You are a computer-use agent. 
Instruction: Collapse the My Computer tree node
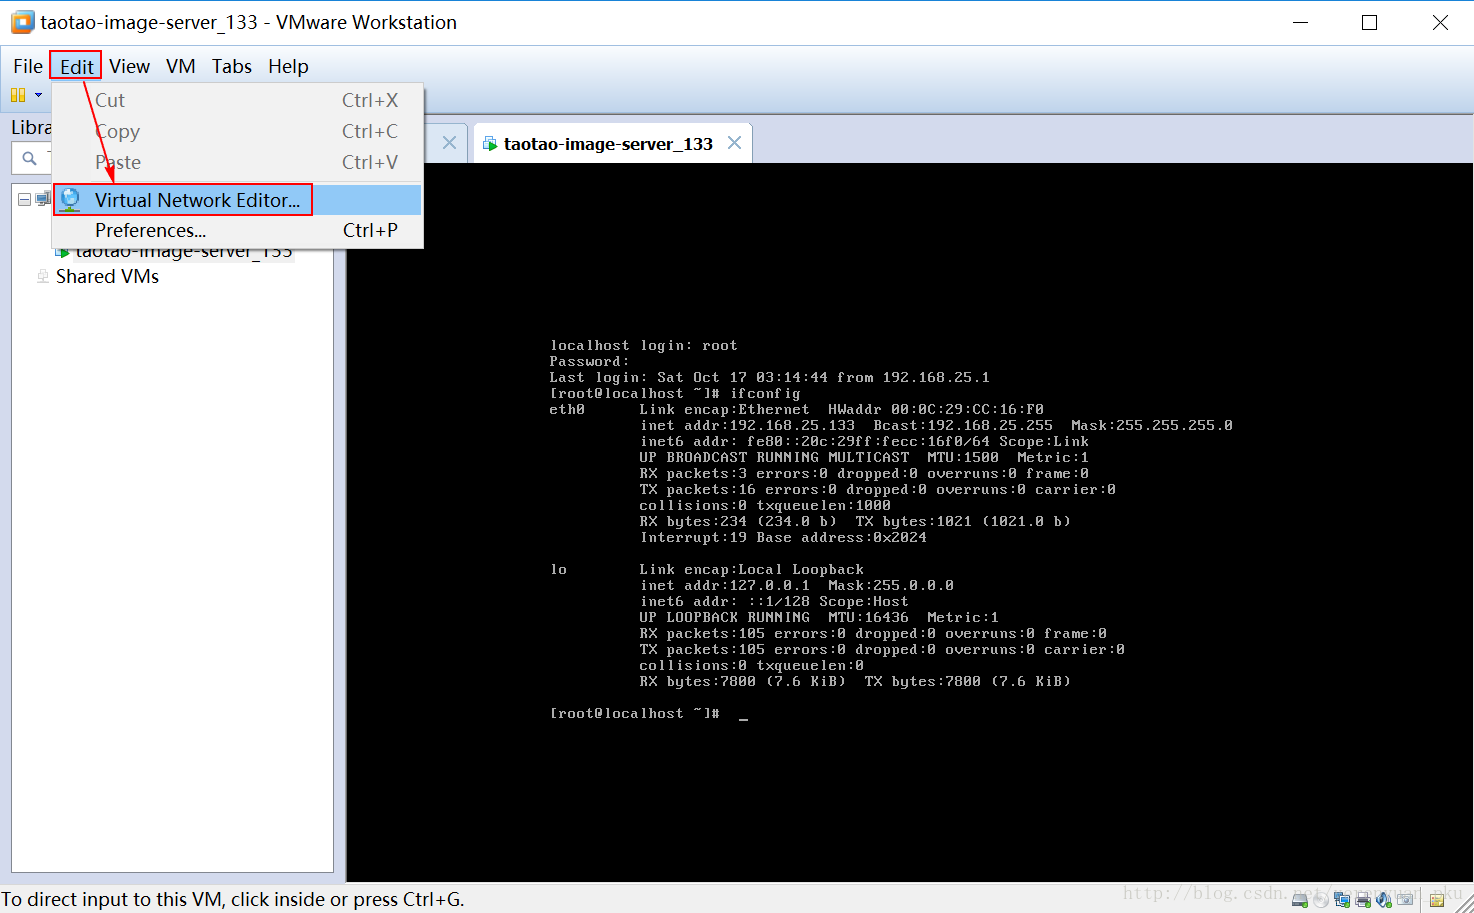24,199
